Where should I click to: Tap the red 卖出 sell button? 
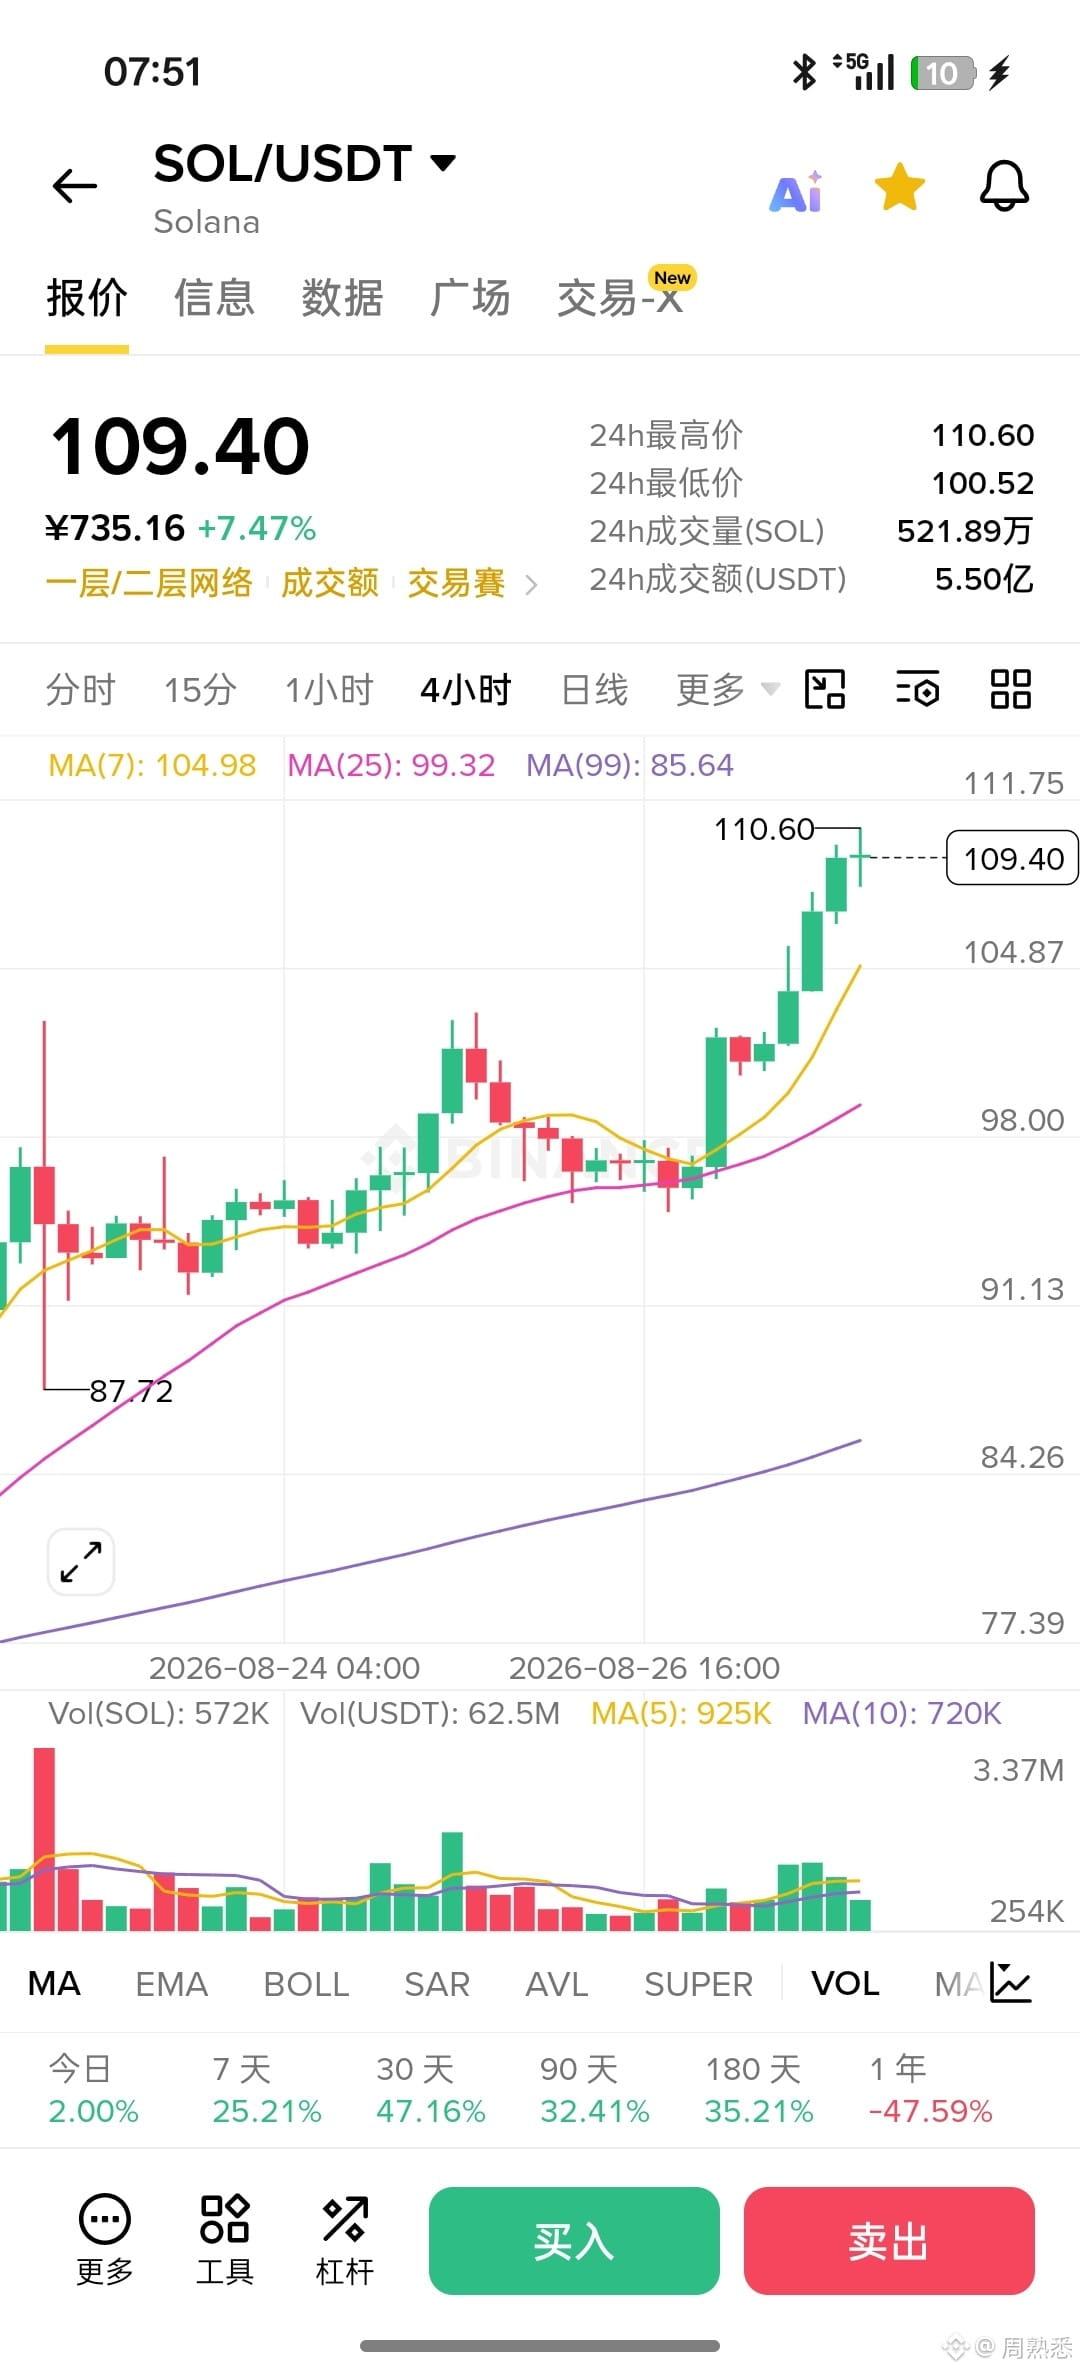pos(889,2241)
